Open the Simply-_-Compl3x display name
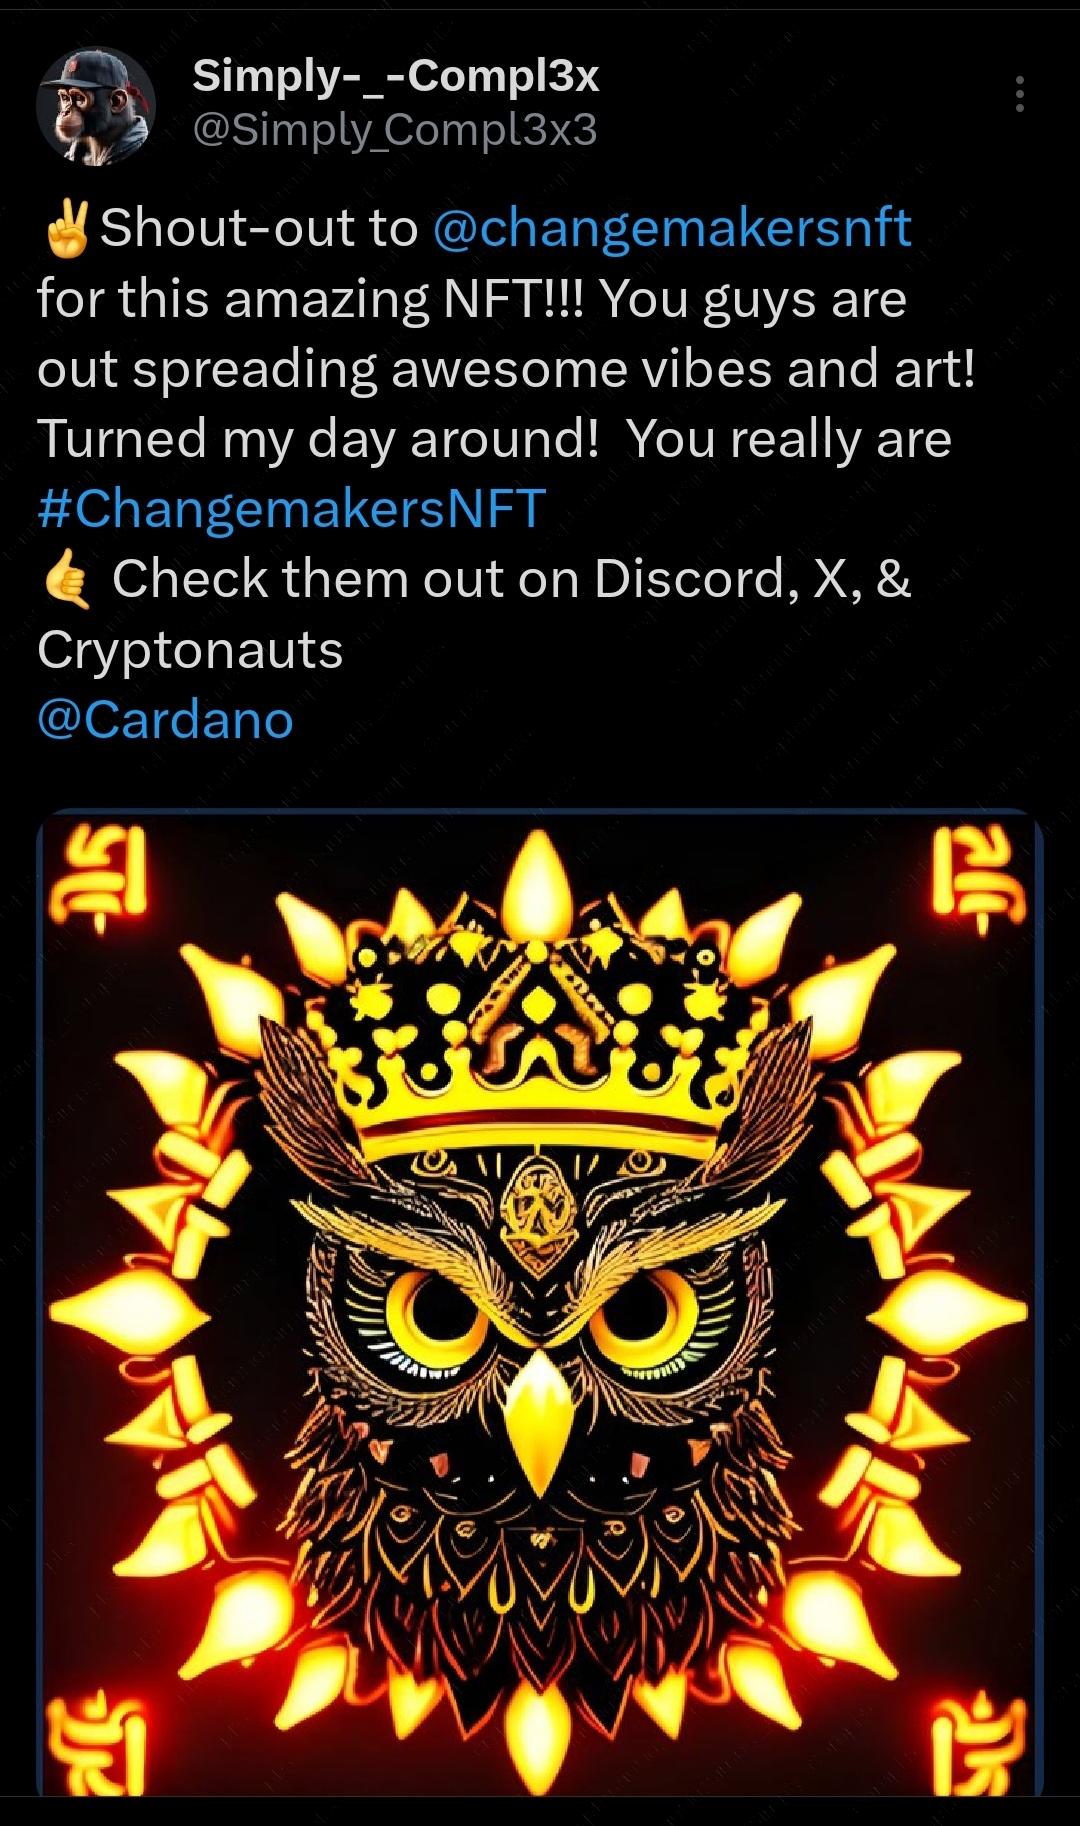This screenshot has width=1080, height=1826. pos(396,76)
